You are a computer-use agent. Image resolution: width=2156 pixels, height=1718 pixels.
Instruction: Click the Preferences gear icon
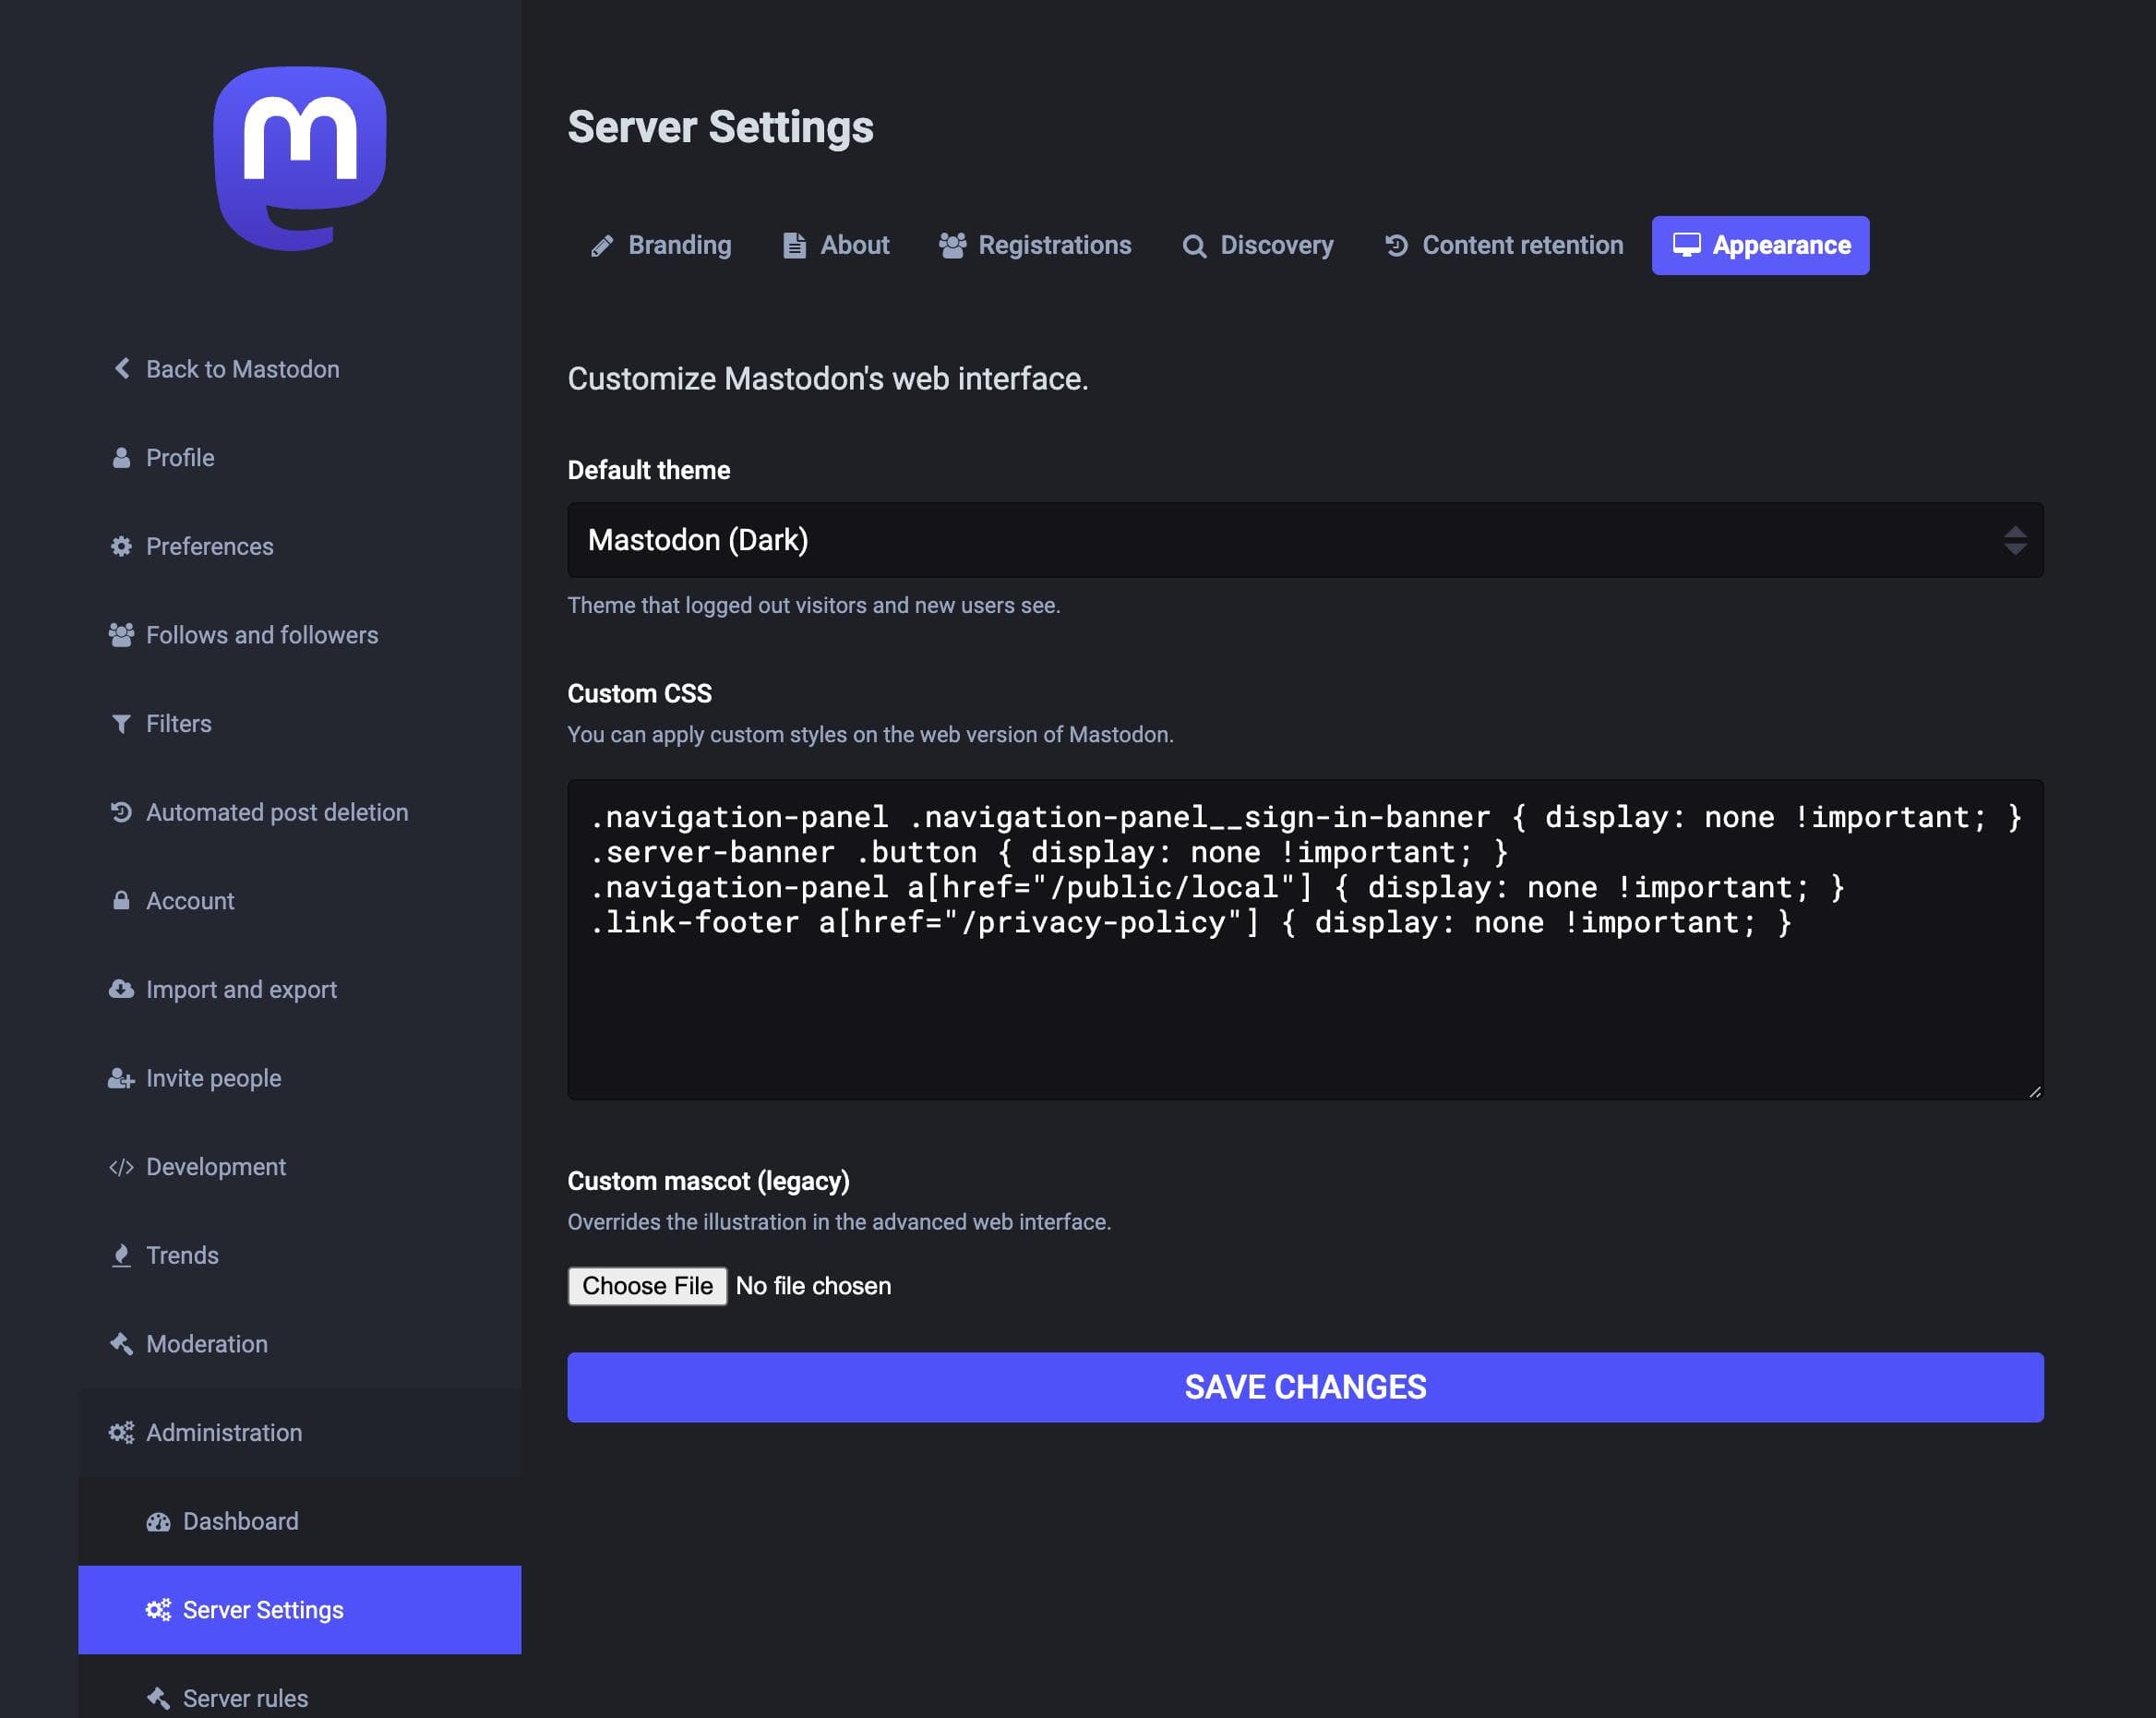click(x=121, y=547)
